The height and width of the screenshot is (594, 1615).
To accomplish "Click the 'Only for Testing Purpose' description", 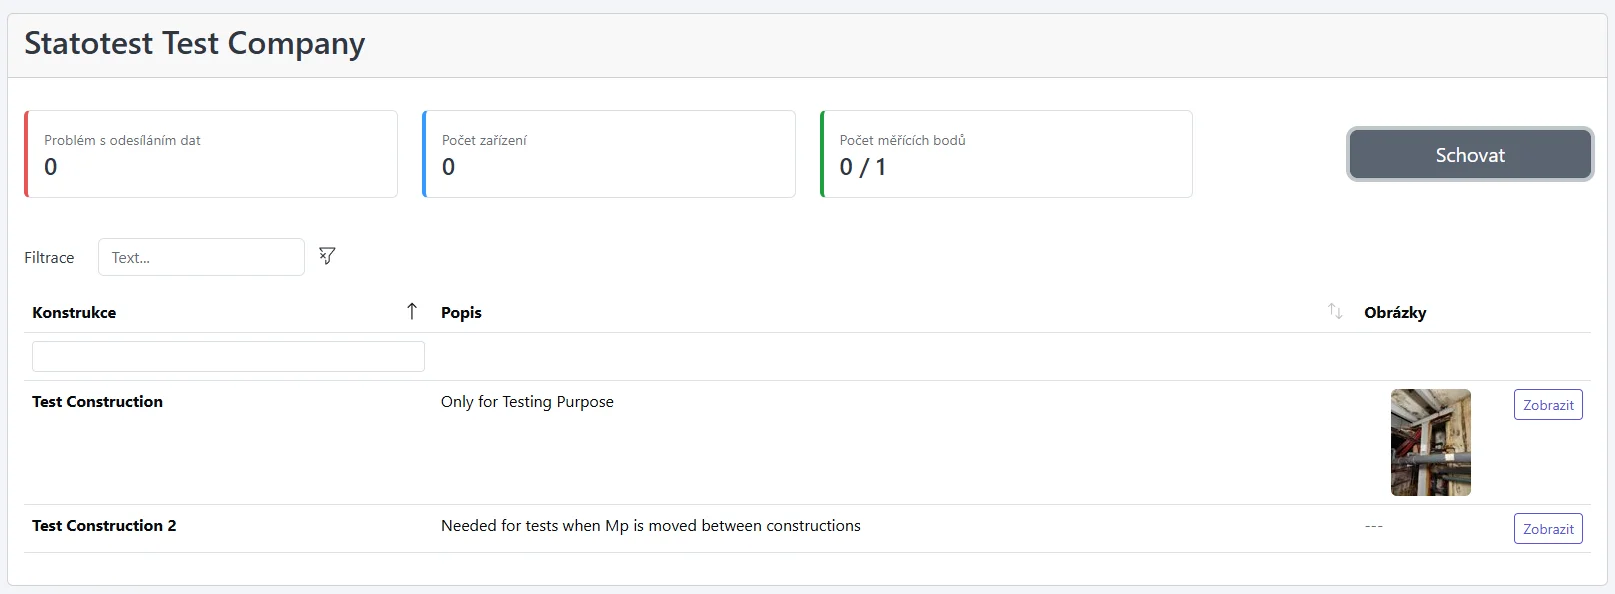I will (x=527, y=402).
